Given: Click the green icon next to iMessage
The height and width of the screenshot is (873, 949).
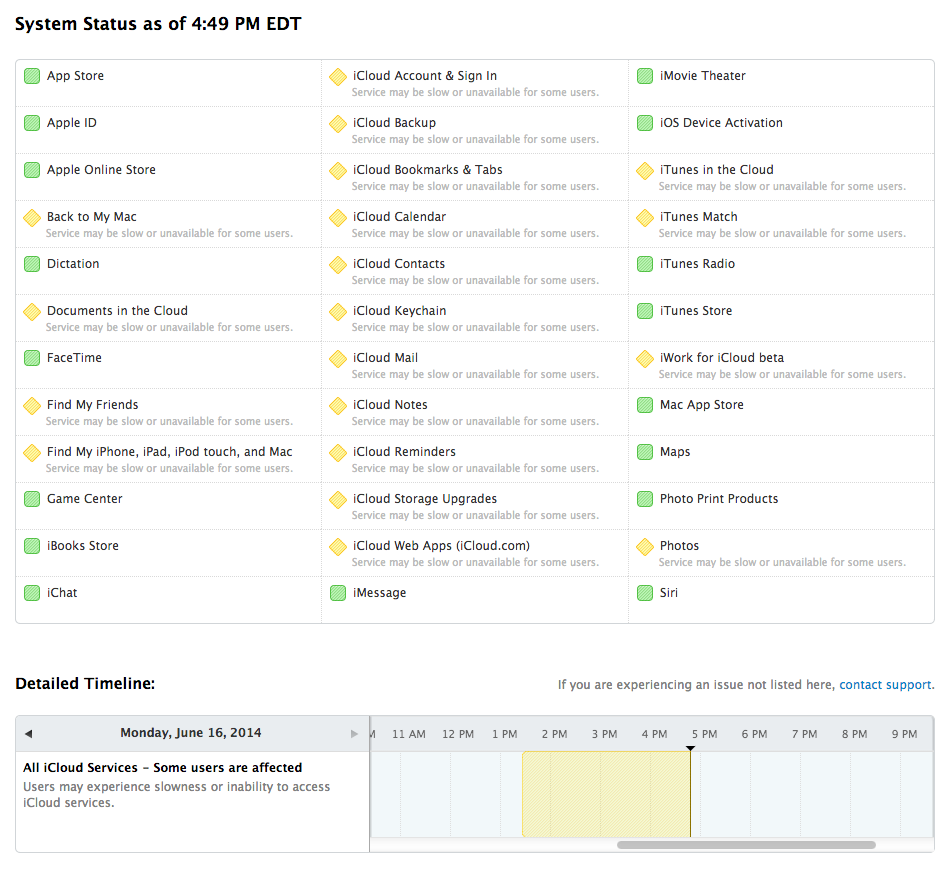Looking at the screenshot, I should click(x=338, y=593).
